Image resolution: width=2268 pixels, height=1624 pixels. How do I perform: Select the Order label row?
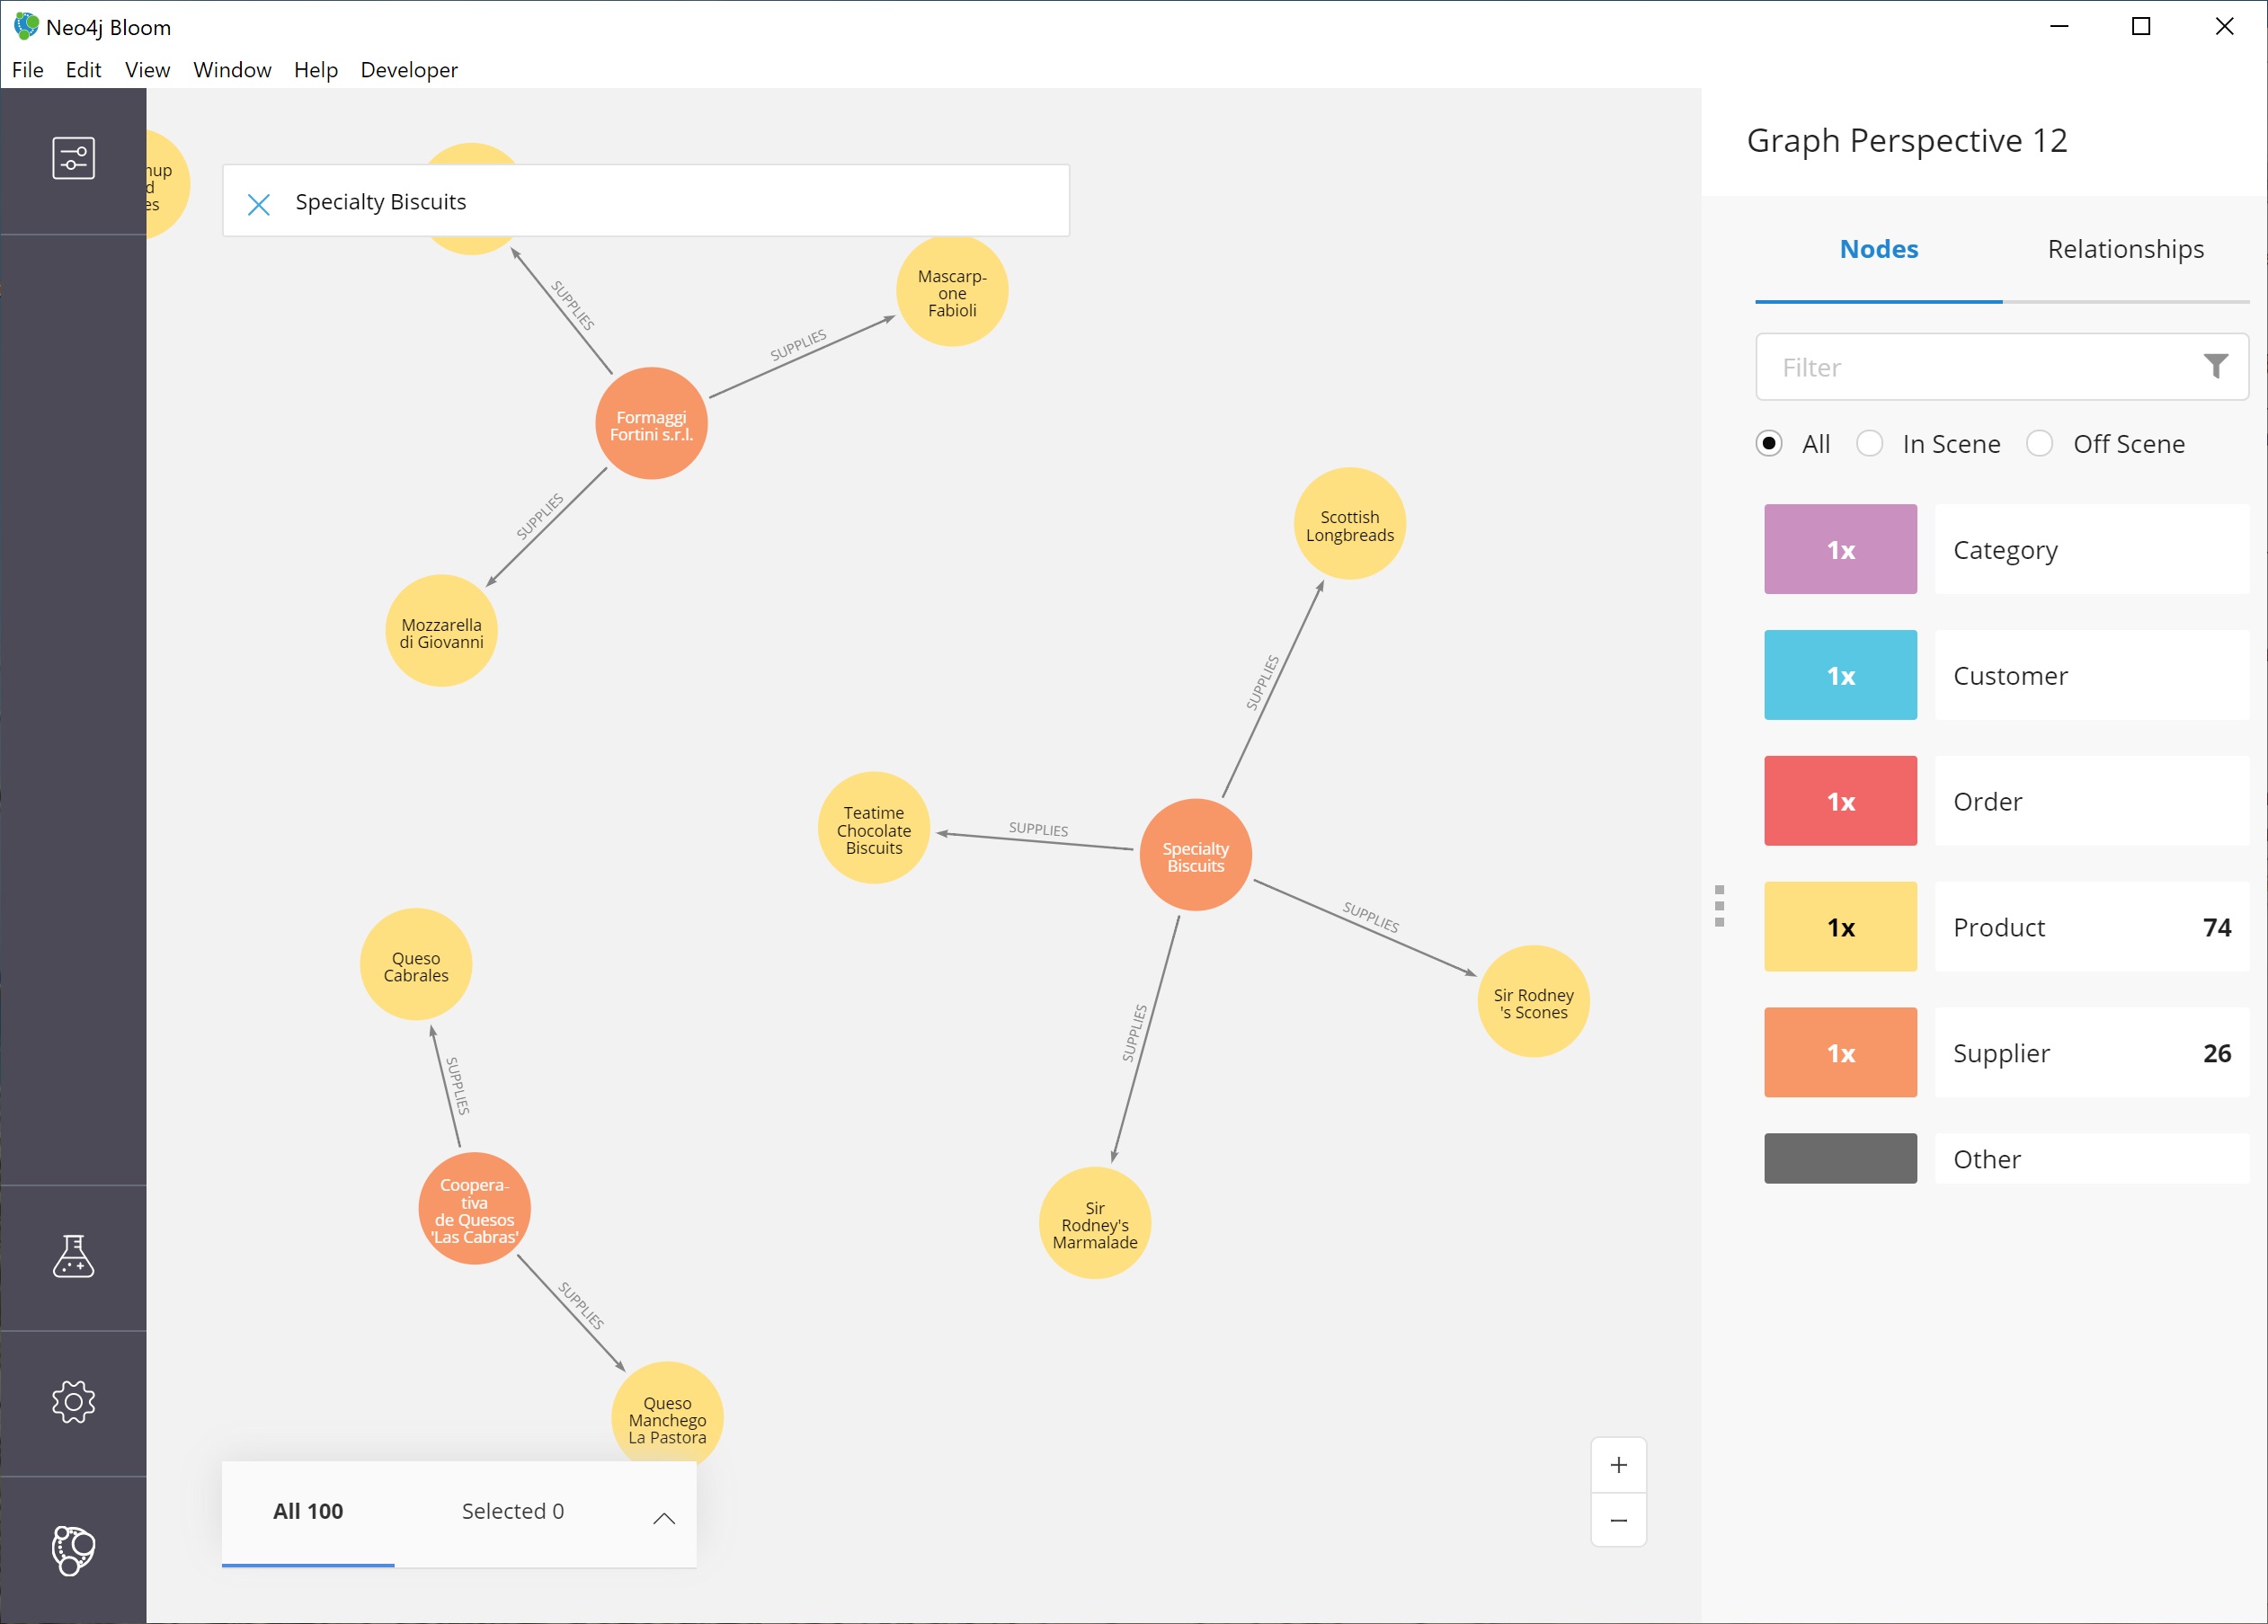click(x=2092, y=801)
